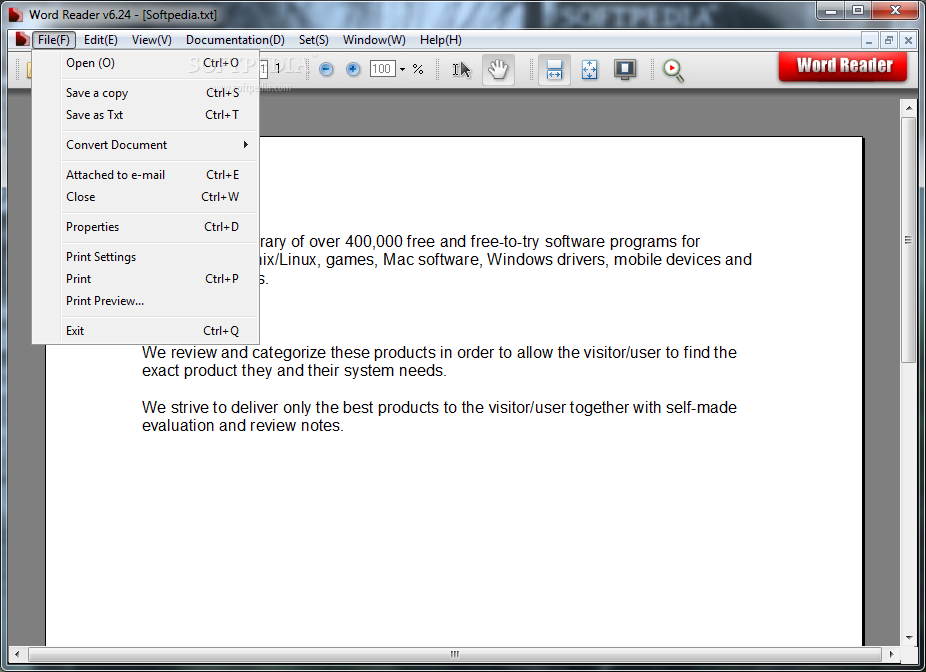This screenshot has height=672, width=926.
Task: Enable fit whole page view
Action: (589, 70)
